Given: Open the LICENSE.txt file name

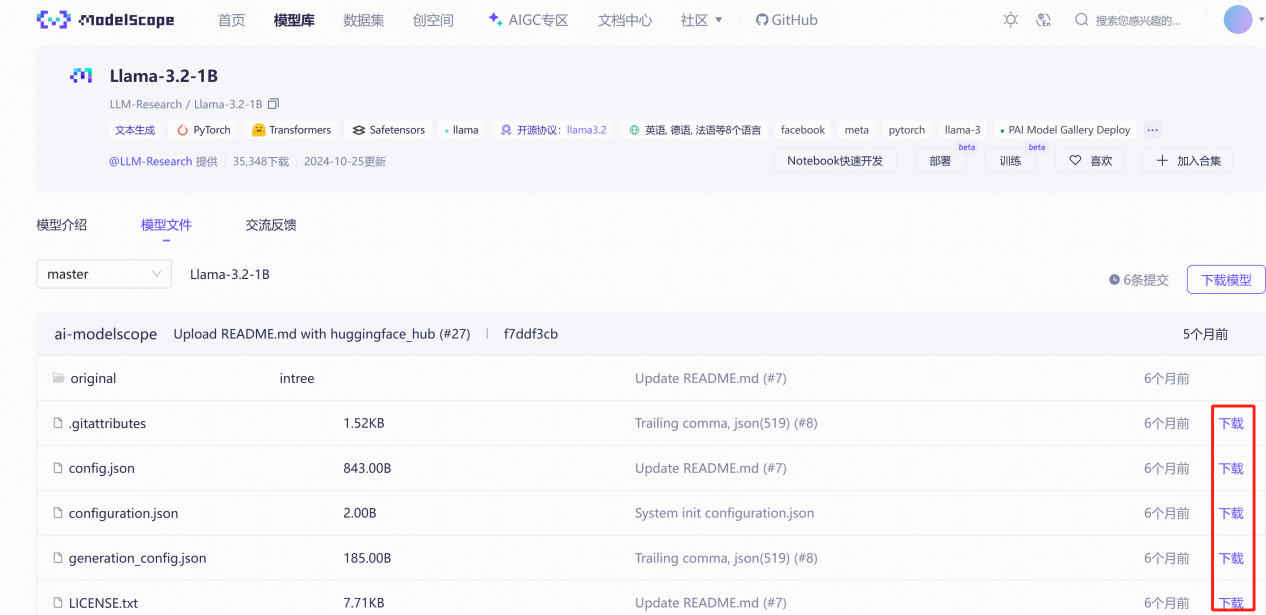Looking at the screenshot, I should tap(103, 603).
